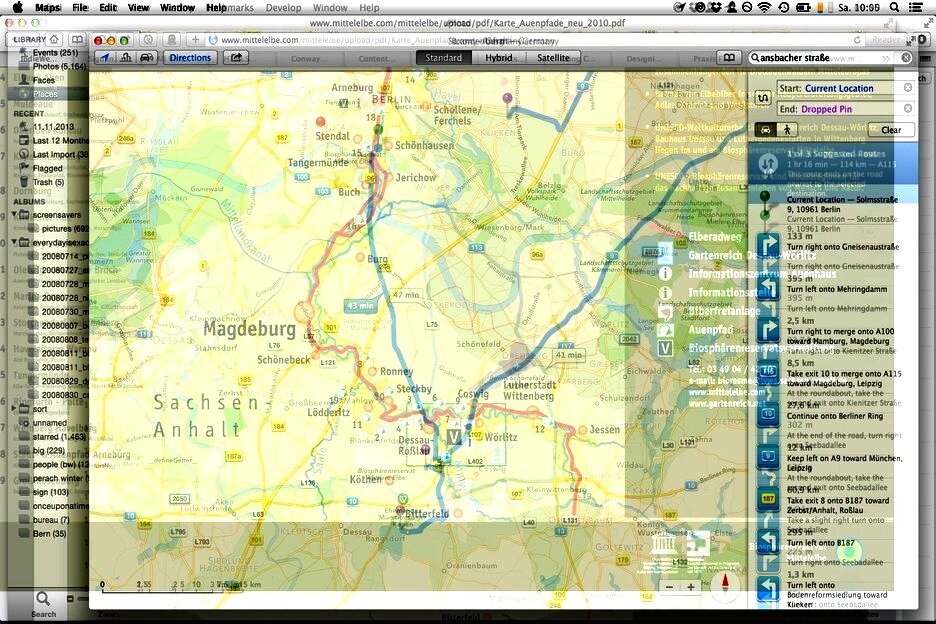The height and width of the screenshot is (624, 936).
Task: Open the bookmarks book icon beside search field
Action: (729, 58)
